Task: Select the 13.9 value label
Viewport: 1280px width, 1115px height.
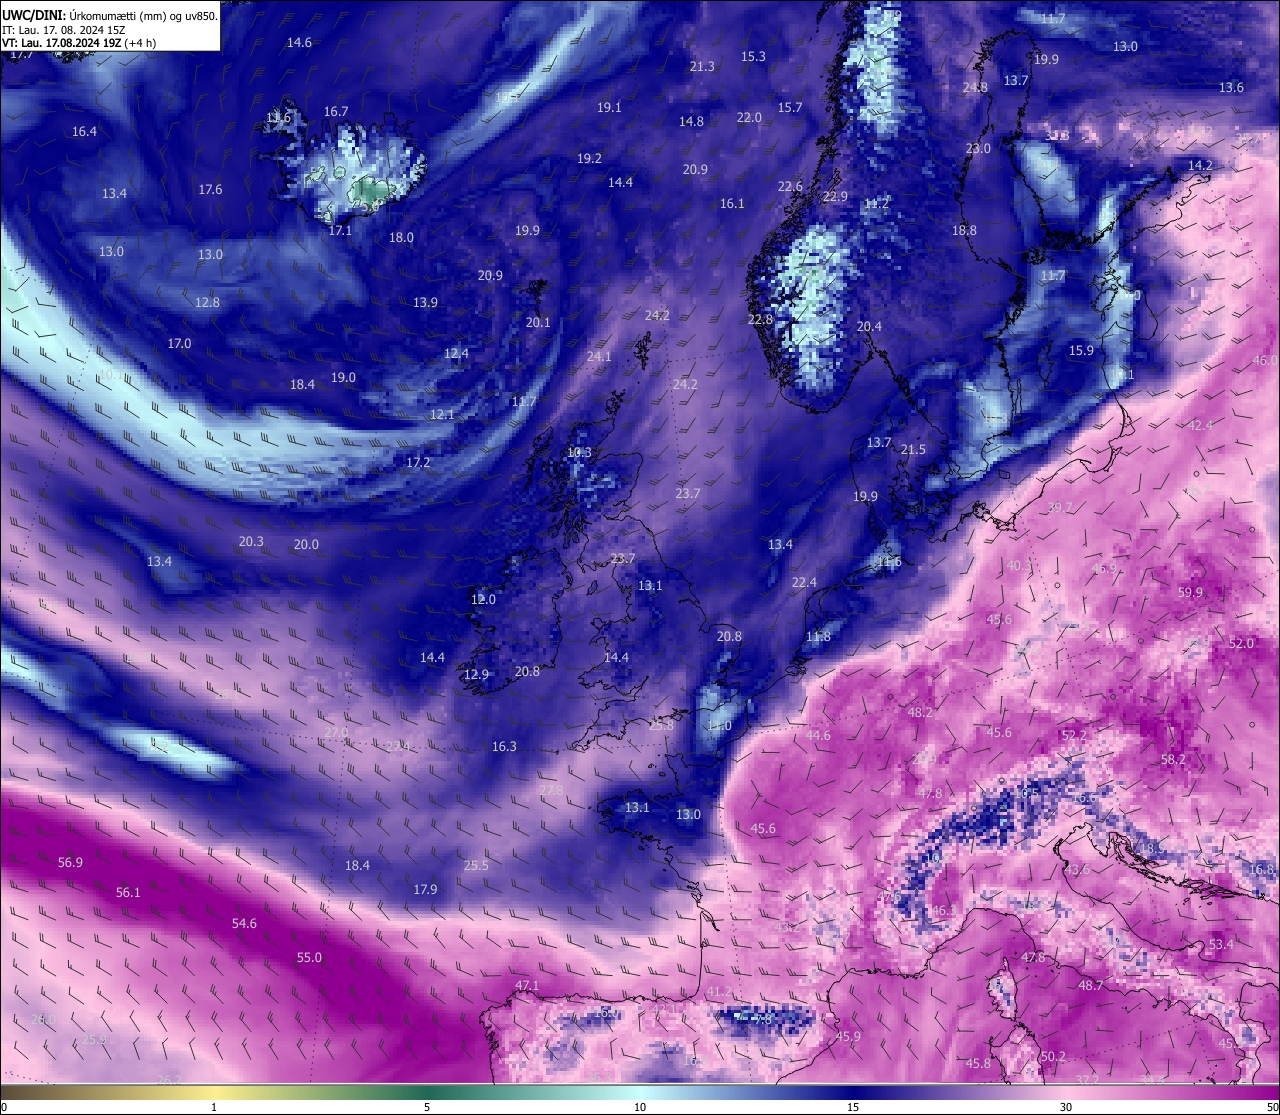Action: (x=425, y=303)
